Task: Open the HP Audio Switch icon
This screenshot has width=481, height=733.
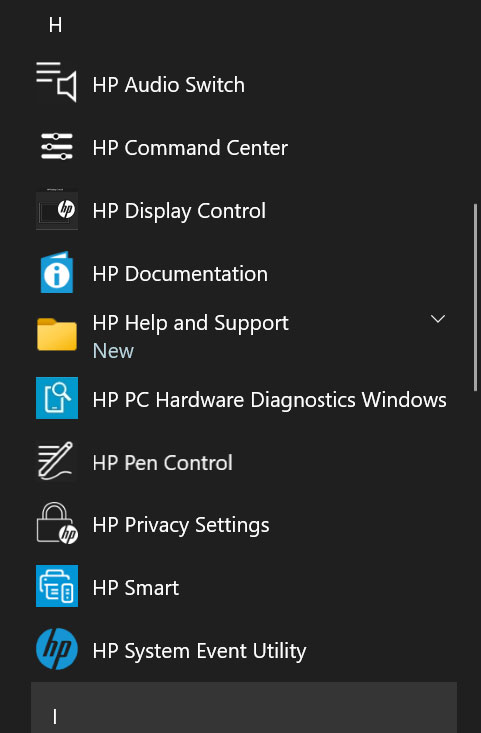Action: coord(57,82)
